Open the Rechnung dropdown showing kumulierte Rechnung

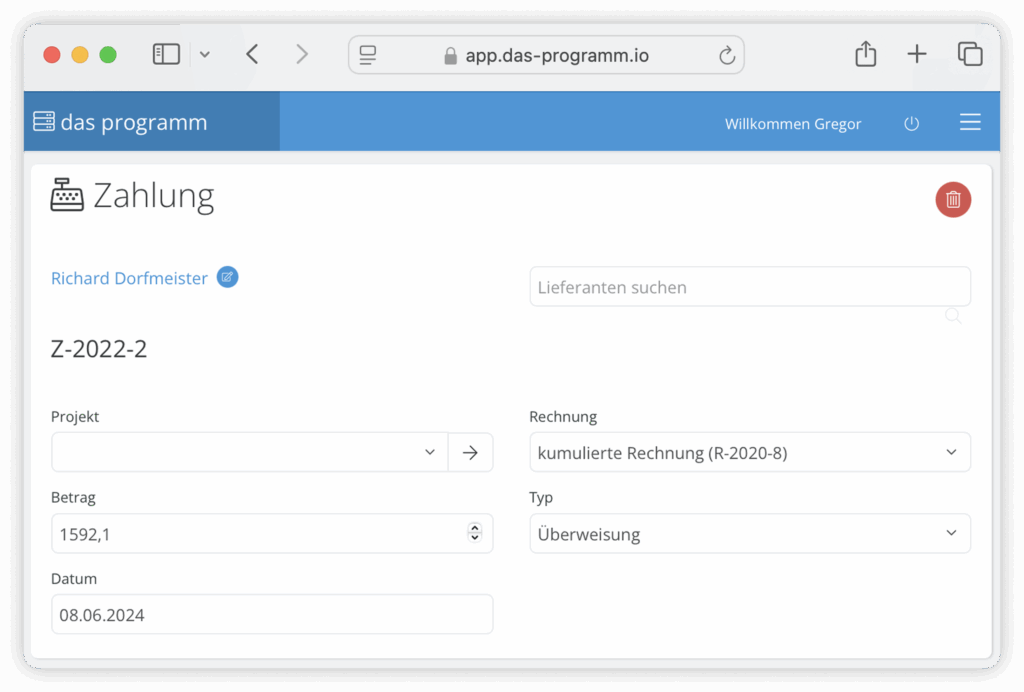749,452
